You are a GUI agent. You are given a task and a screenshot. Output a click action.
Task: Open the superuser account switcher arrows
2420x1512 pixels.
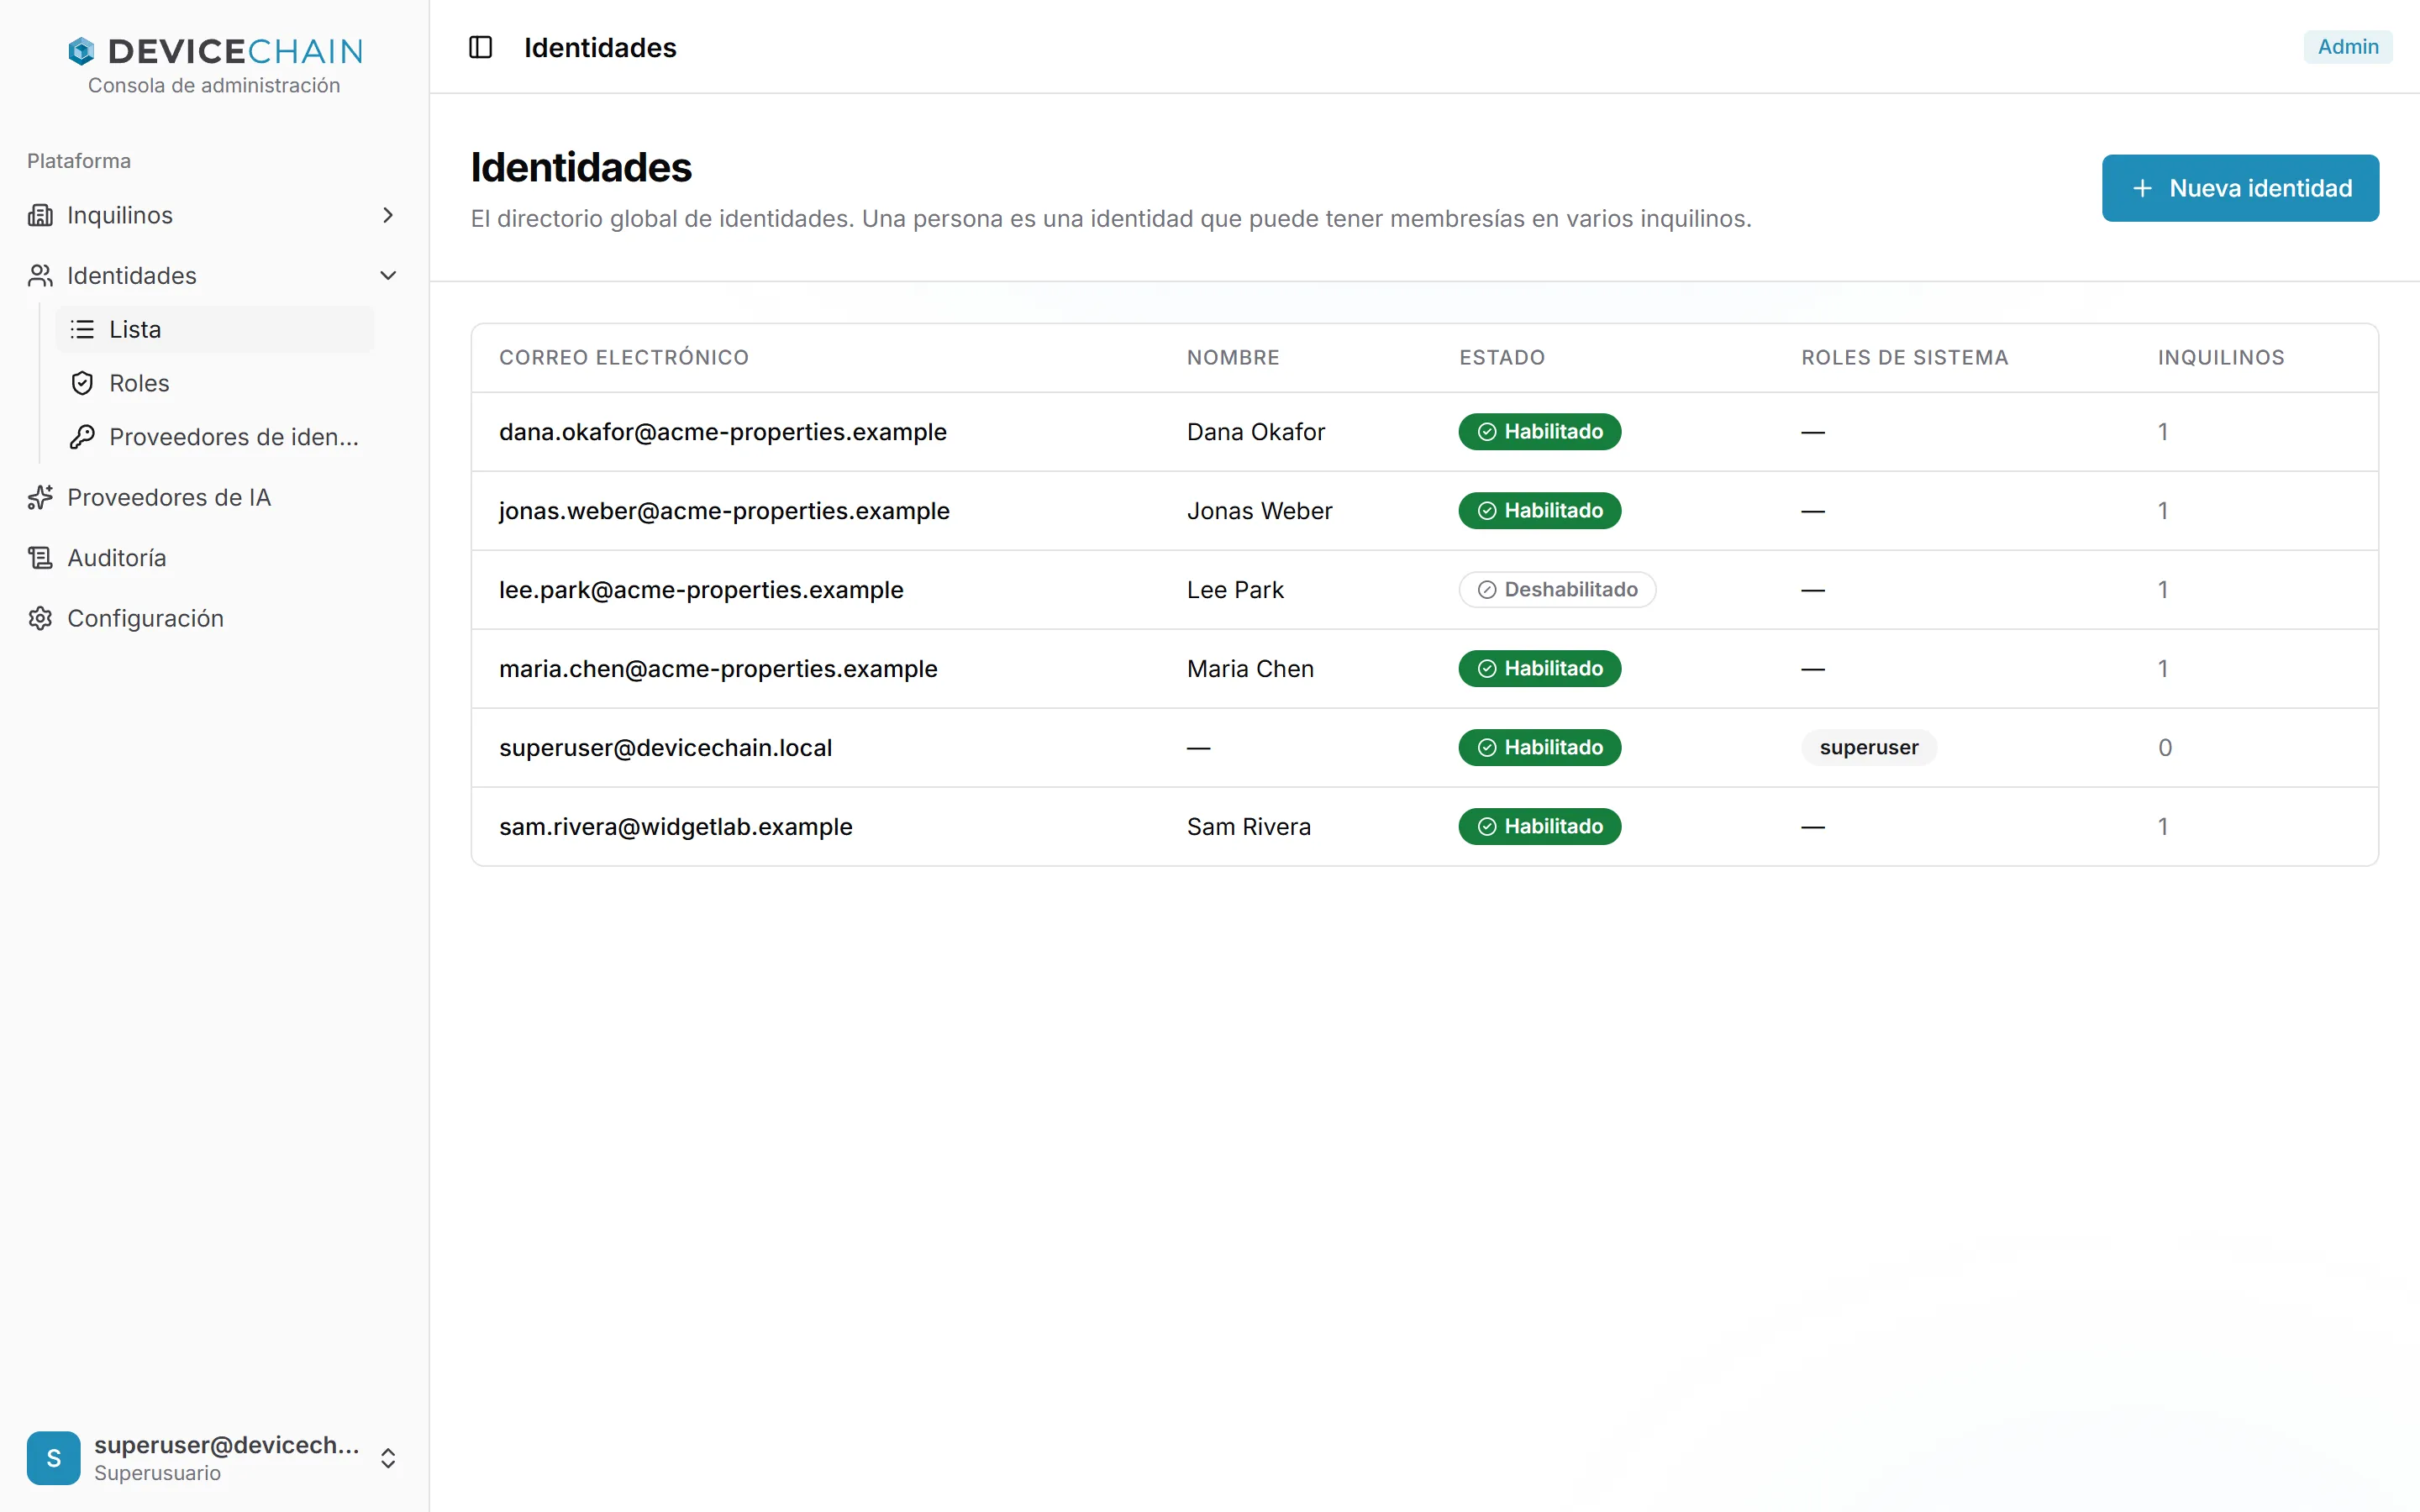pyautogui.click(x=388, y=1457)
